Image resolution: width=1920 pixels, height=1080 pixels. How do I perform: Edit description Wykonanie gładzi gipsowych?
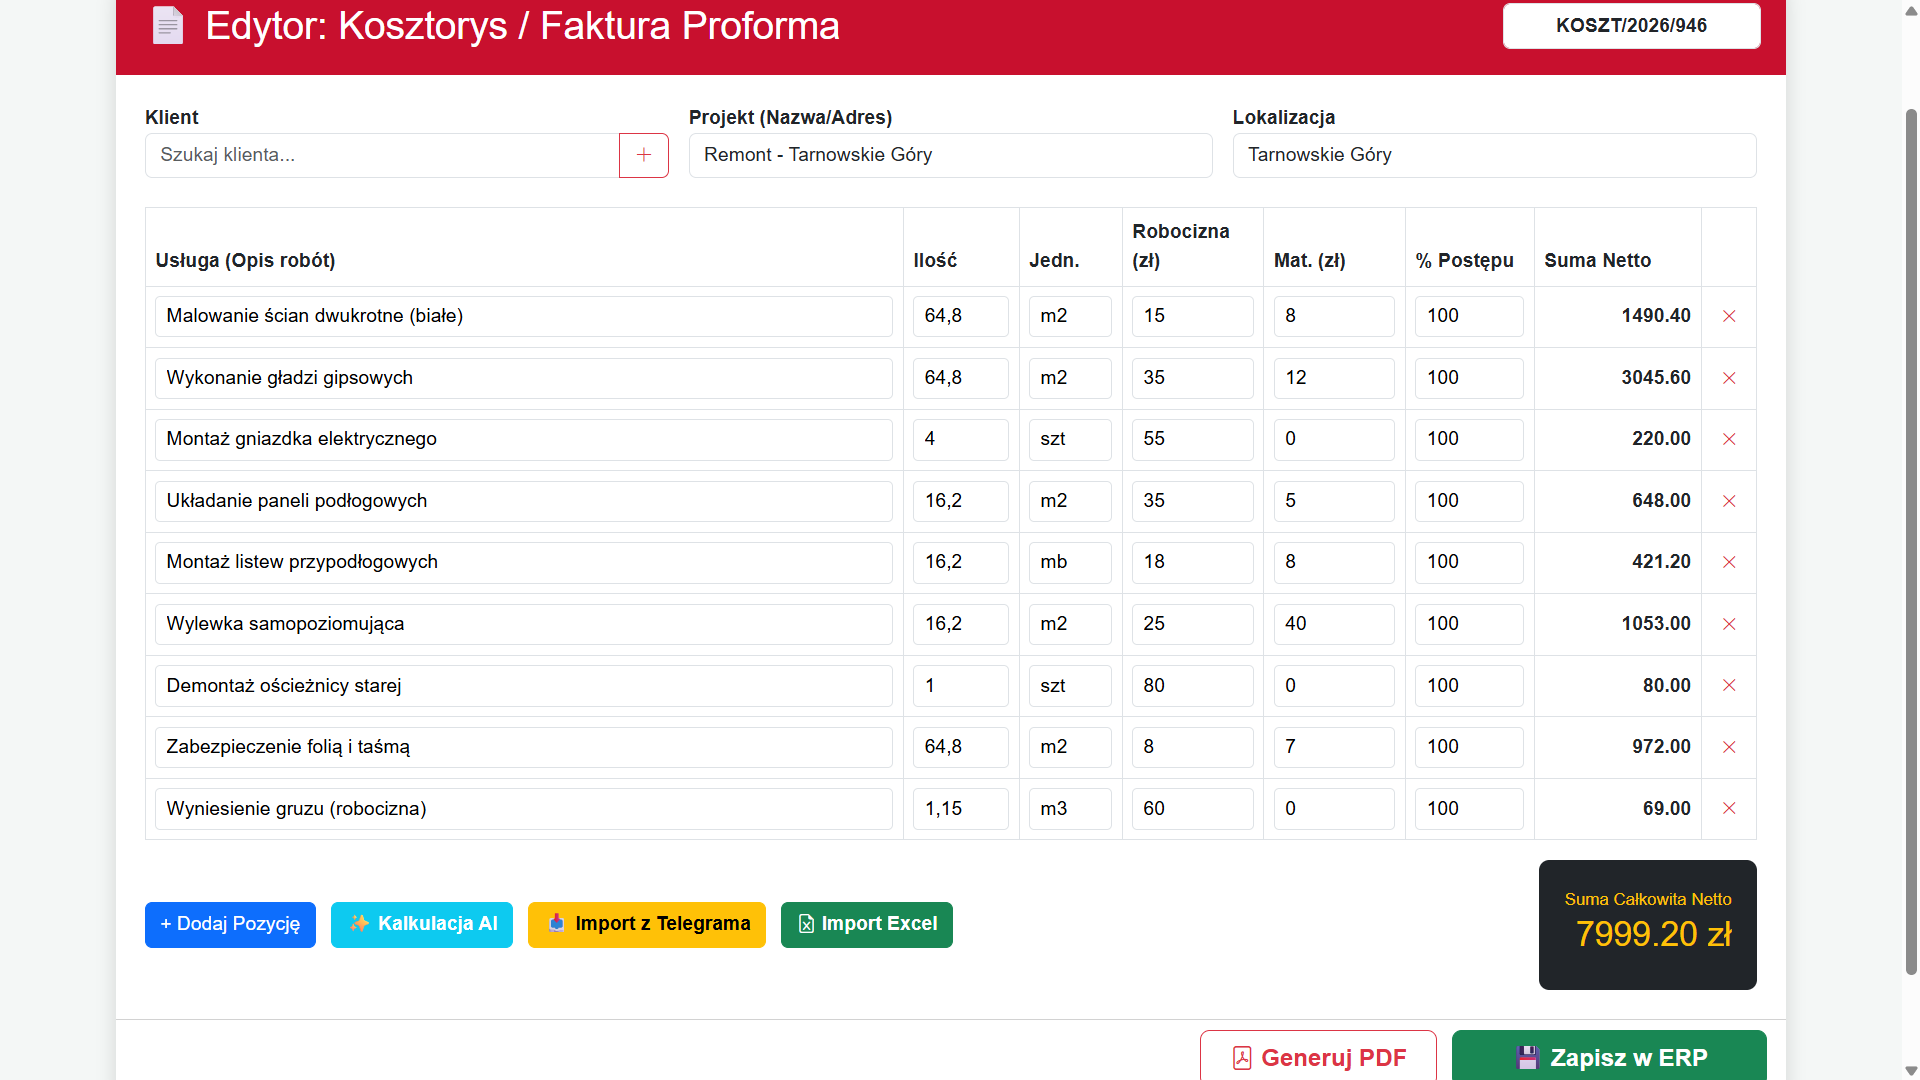tap(524, 378)
